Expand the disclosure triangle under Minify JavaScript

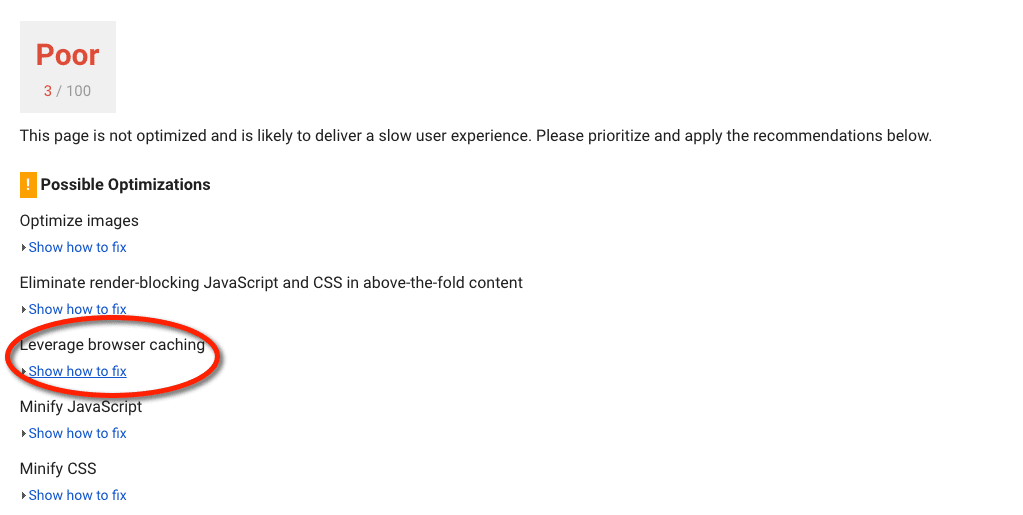23,434
